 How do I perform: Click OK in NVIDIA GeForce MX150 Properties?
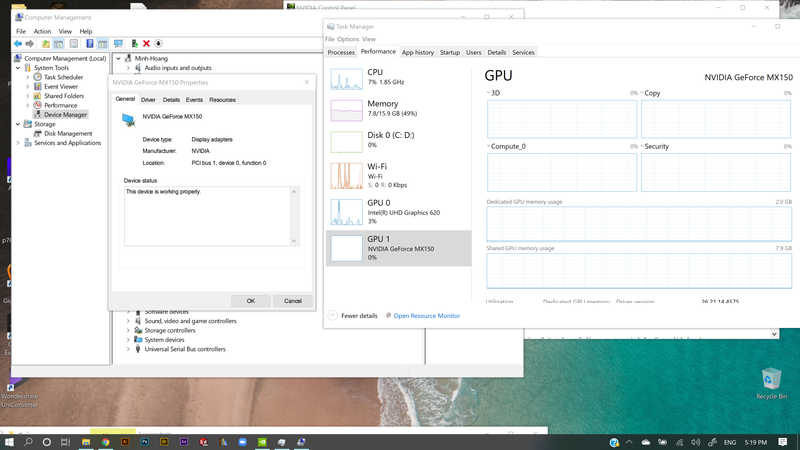tap(251, 301)
